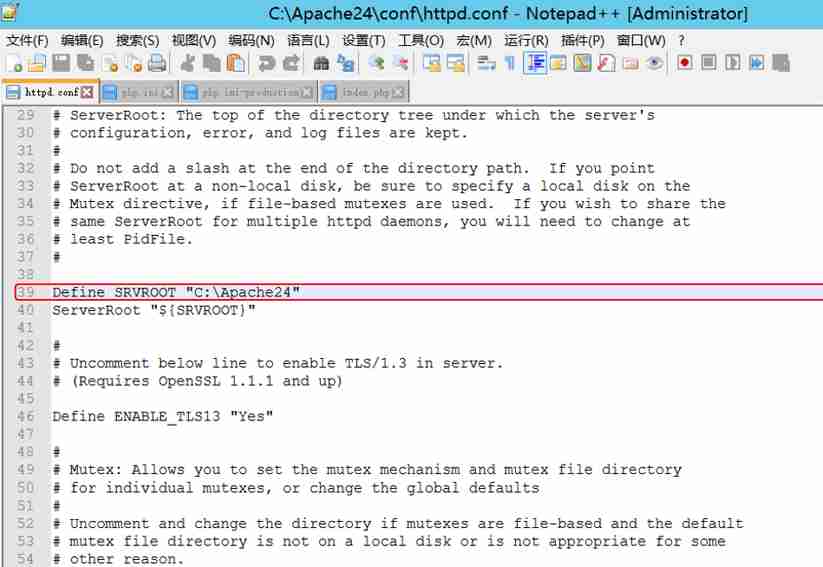823x567 pixels.
Task: Click the Open file toolbar icon
Action: pyautogui.click(x=37, y=64)
